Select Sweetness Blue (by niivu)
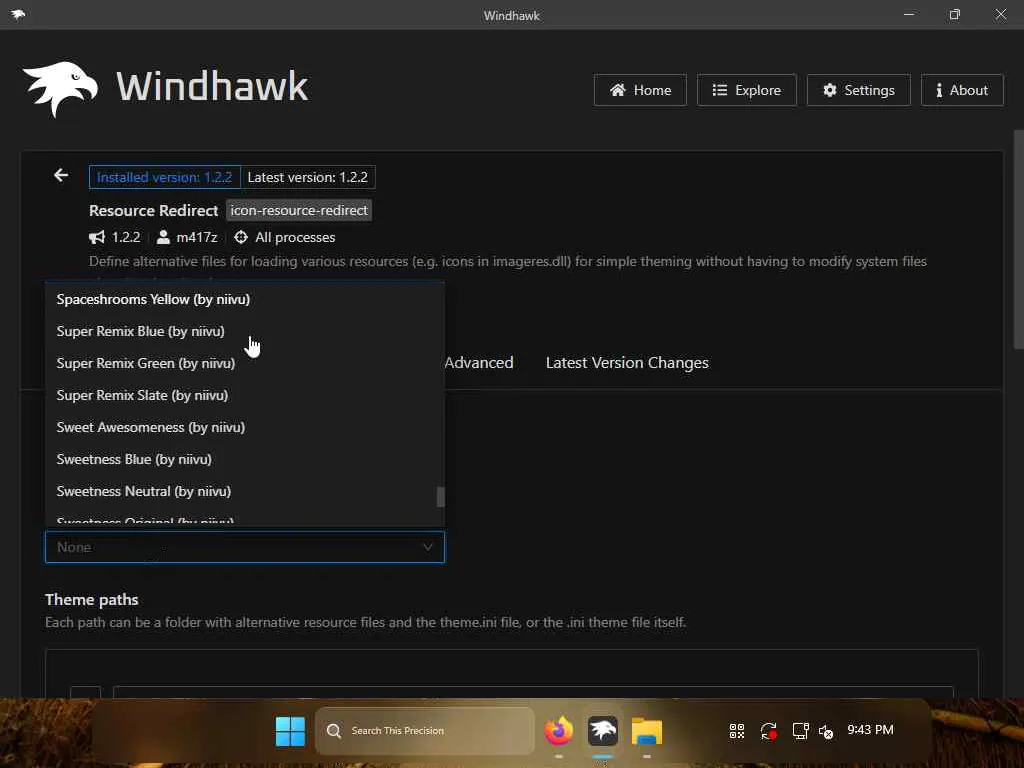Viewport: 1024px width, 768px height. [245, 459]
